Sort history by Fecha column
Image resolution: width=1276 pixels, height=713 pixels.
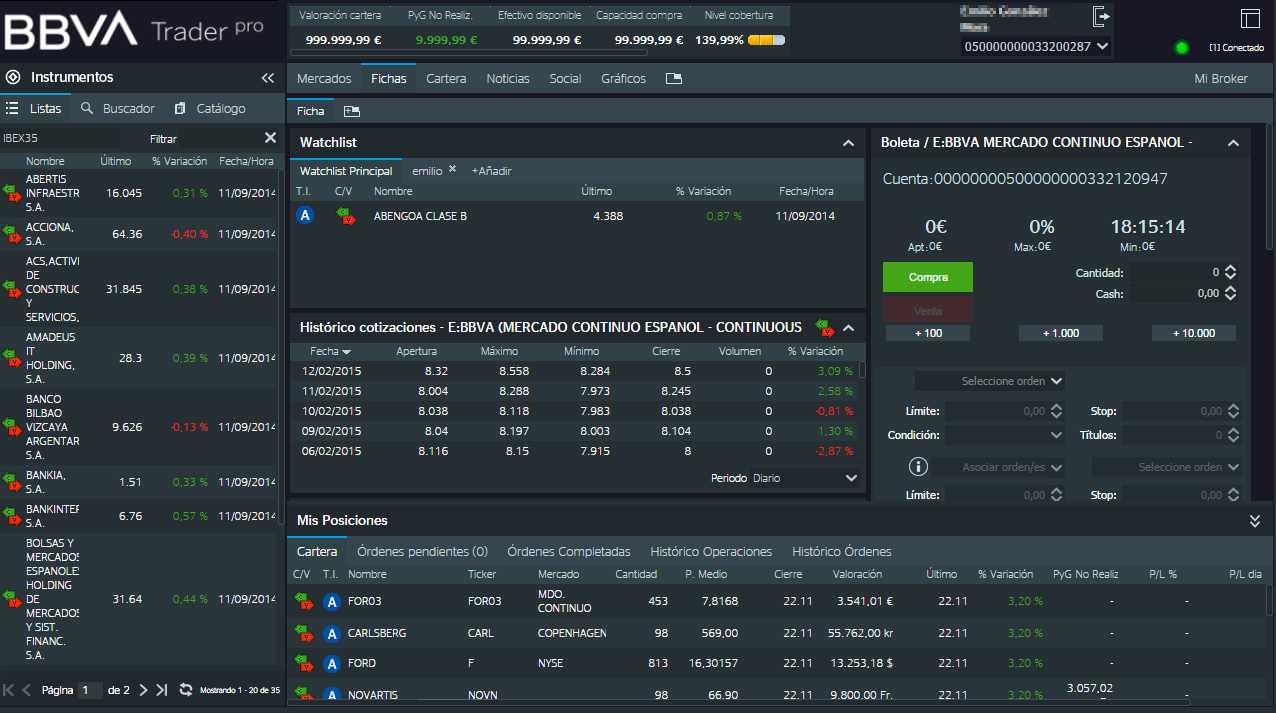330,351
